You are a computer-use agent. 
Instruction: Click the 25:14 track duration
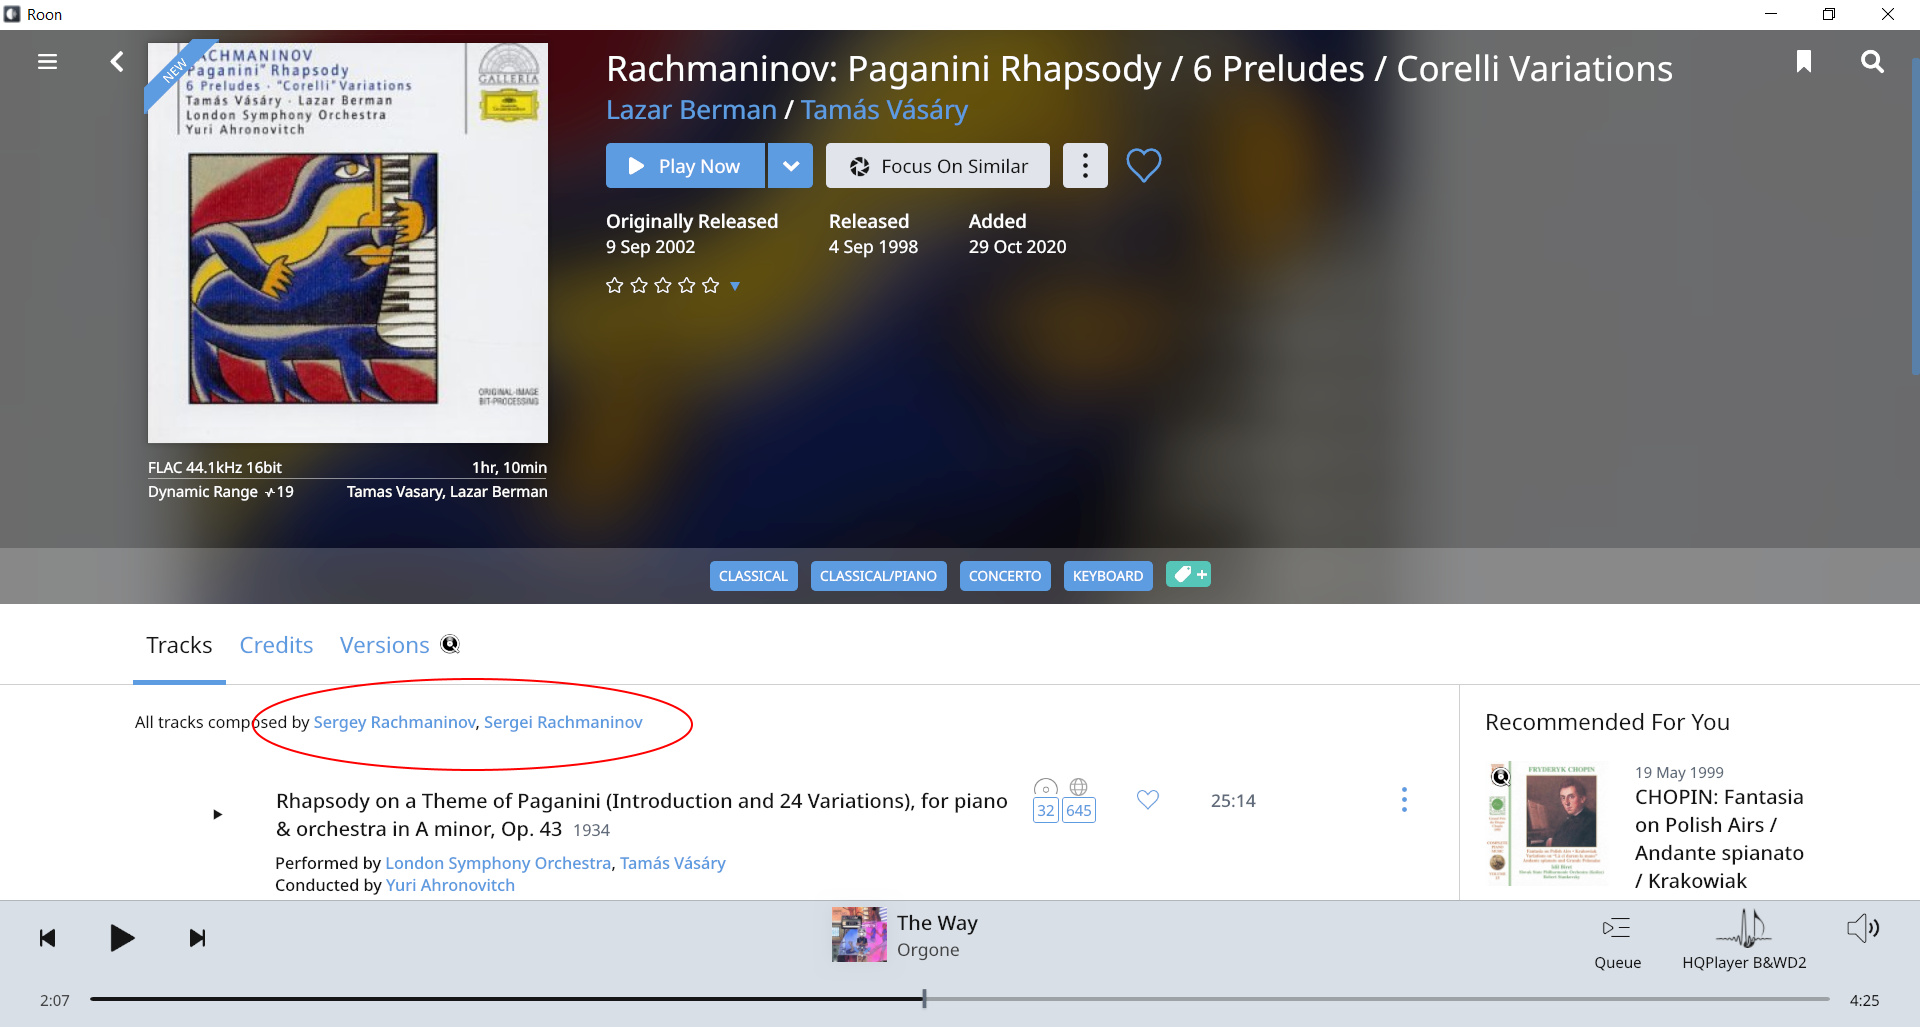coord(1233,801)
